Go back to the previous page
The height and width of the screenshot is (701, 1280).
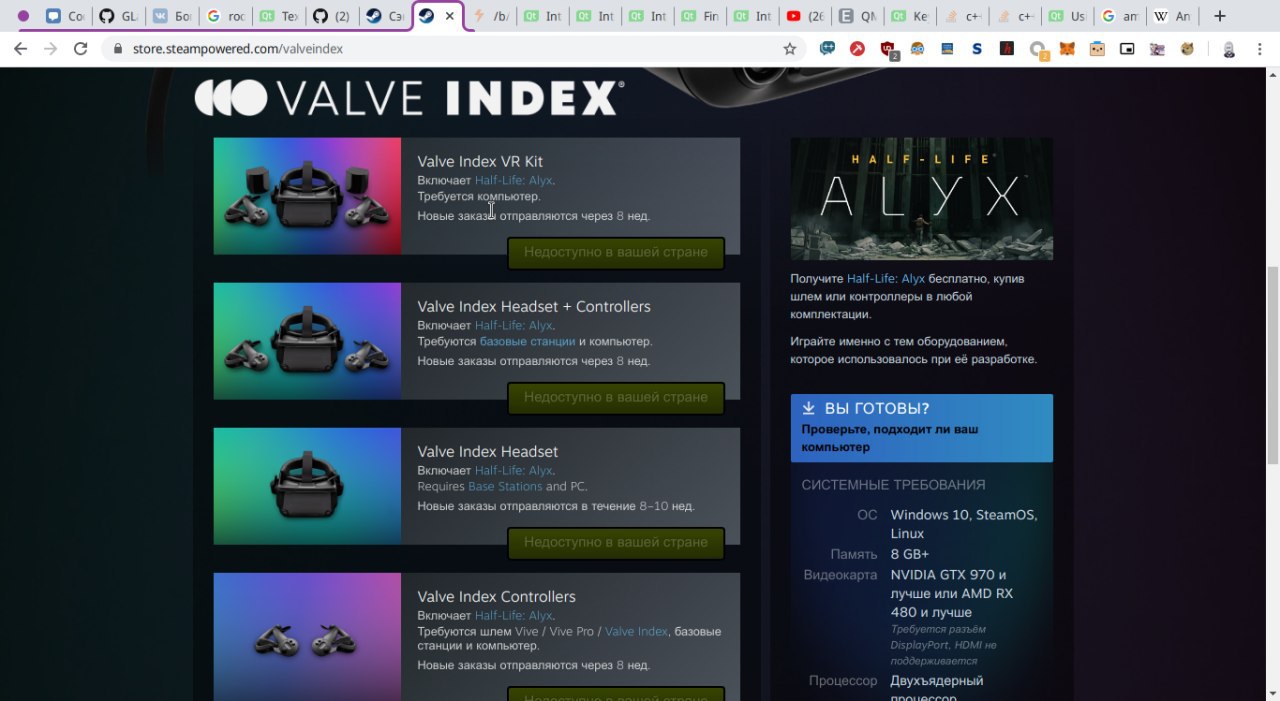coord(20,48)
